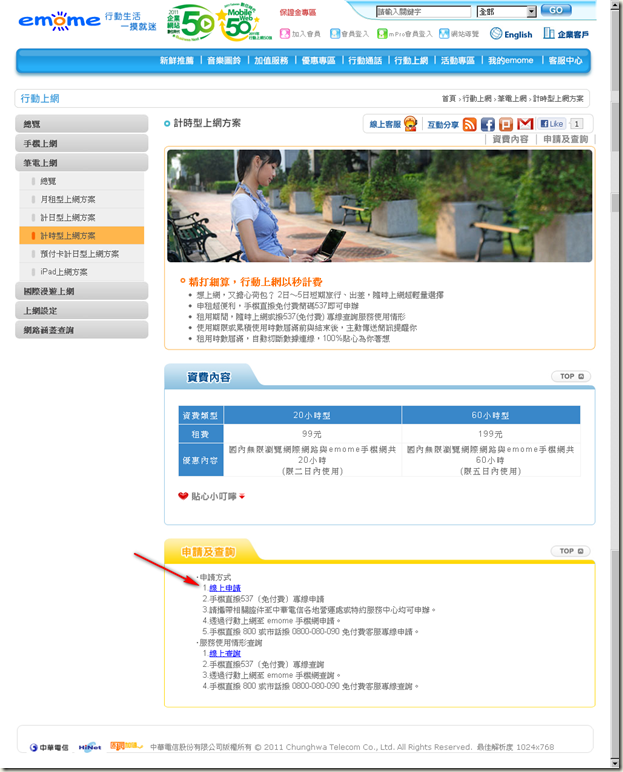Open the 保證金專區 link

click(298, 12)
